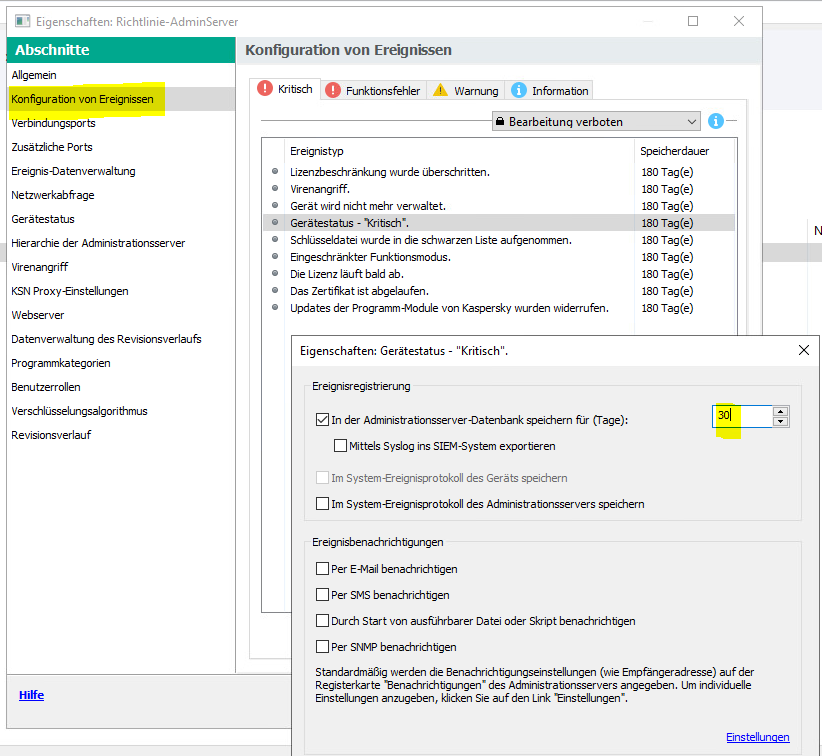Close the Gerätestatus Kritisch properties dialog
Screen dimensions: 822x756
tap(804, 350)
